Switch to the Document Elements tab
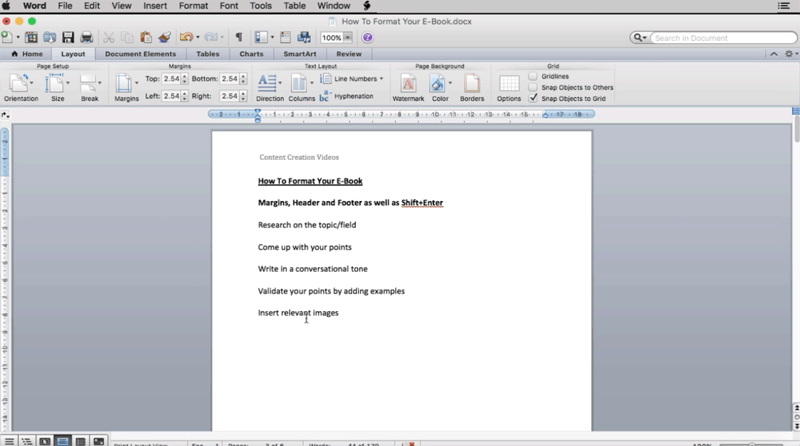Viewport: 800px width, 446px height. click(140, 54)
